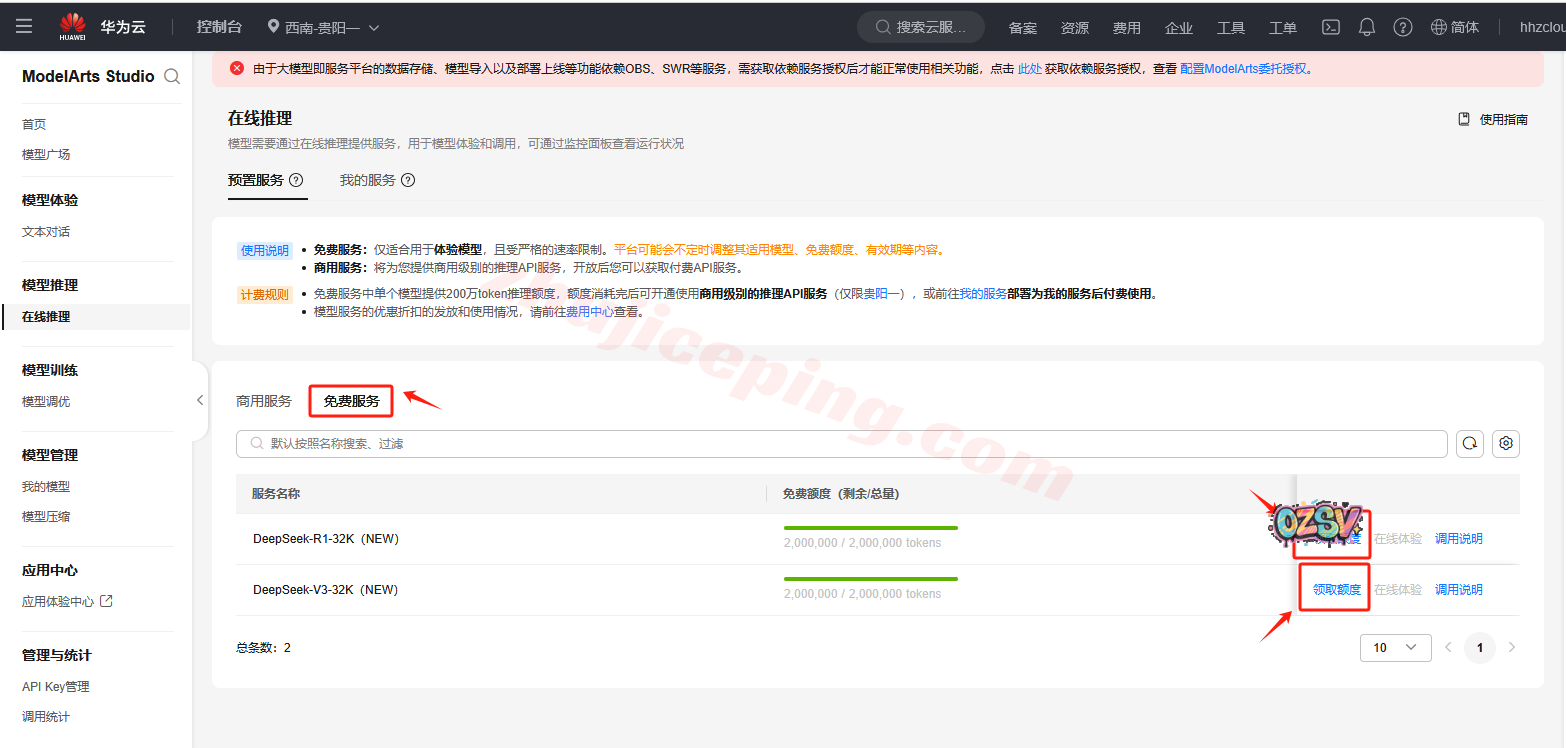Image resolution: width=1566 pixels, height=748 pixels.
Task: Select the 商用服务 tab
Action: 264,401
